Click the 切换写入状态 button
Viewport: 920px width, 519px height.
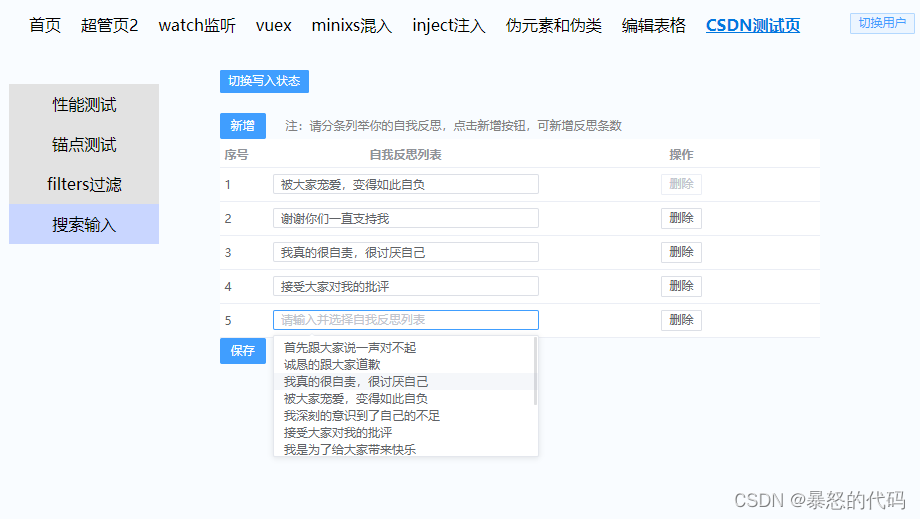coord(264,81)
